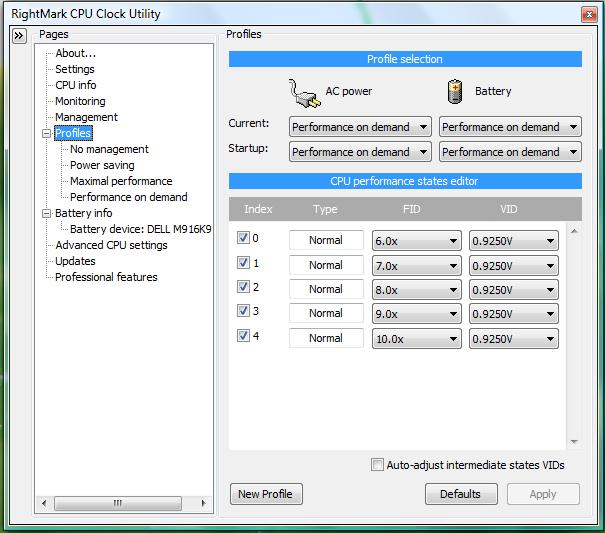Open the Updates page

(75, 261)
